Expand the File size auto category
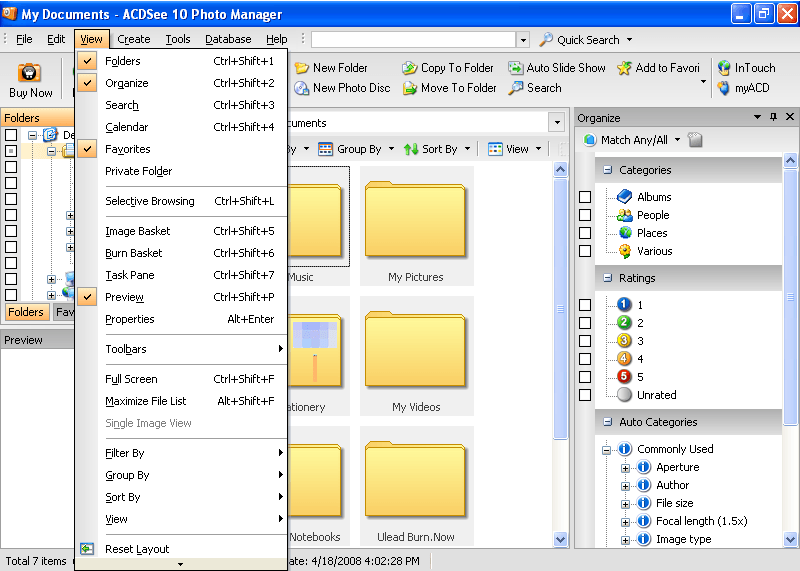The image size is (800, 571). point(625,504)
